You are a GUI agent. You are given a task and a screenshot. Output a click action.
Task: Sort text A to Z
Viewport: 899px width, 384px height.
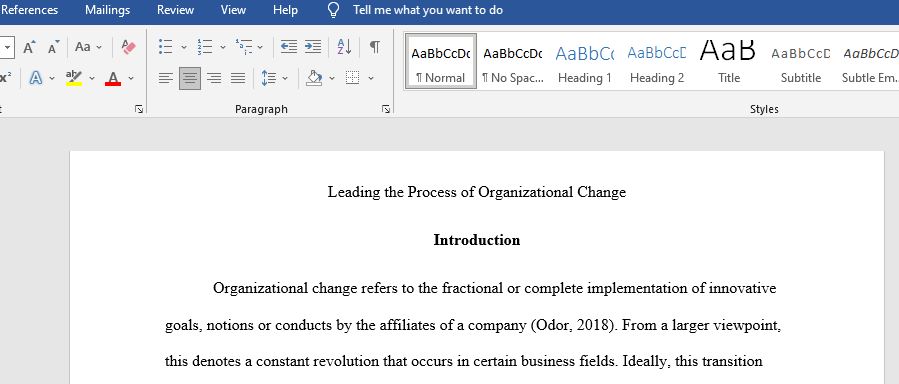345,47
